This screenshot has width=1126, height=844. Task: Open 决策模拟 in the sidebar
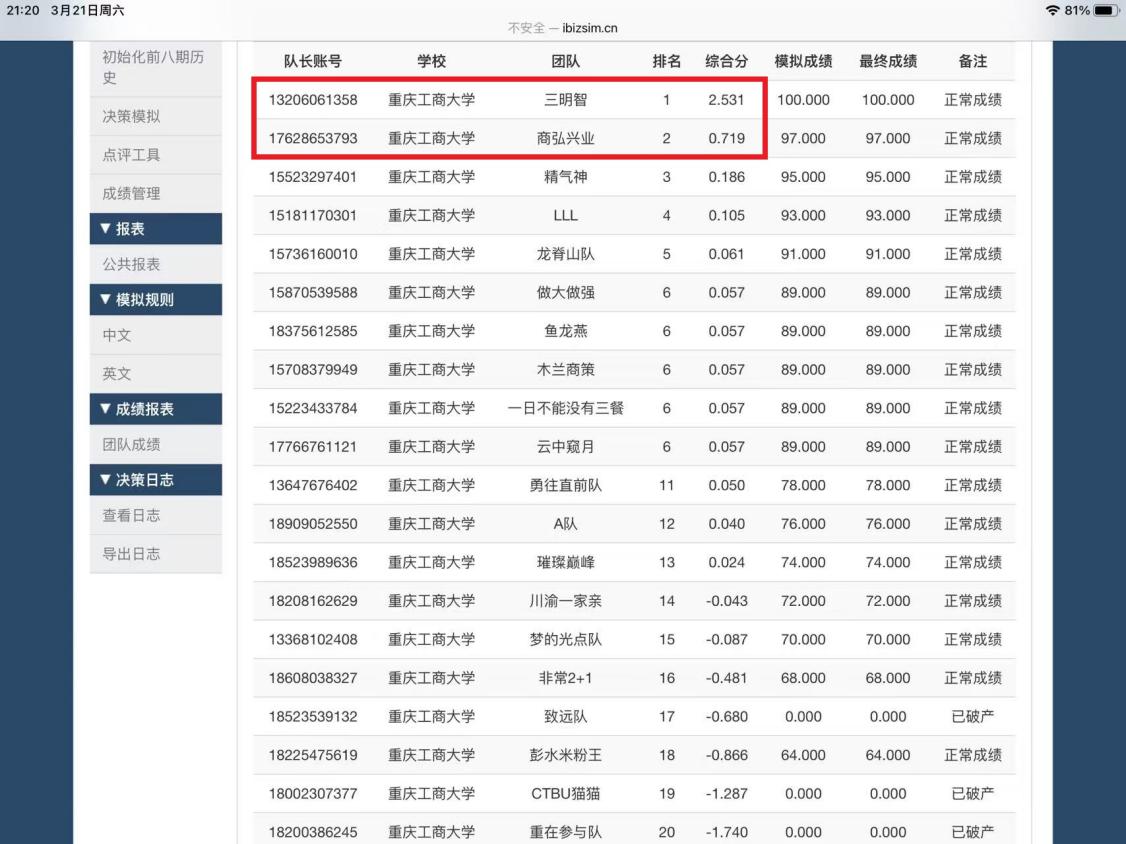click(x=155, y=117)
